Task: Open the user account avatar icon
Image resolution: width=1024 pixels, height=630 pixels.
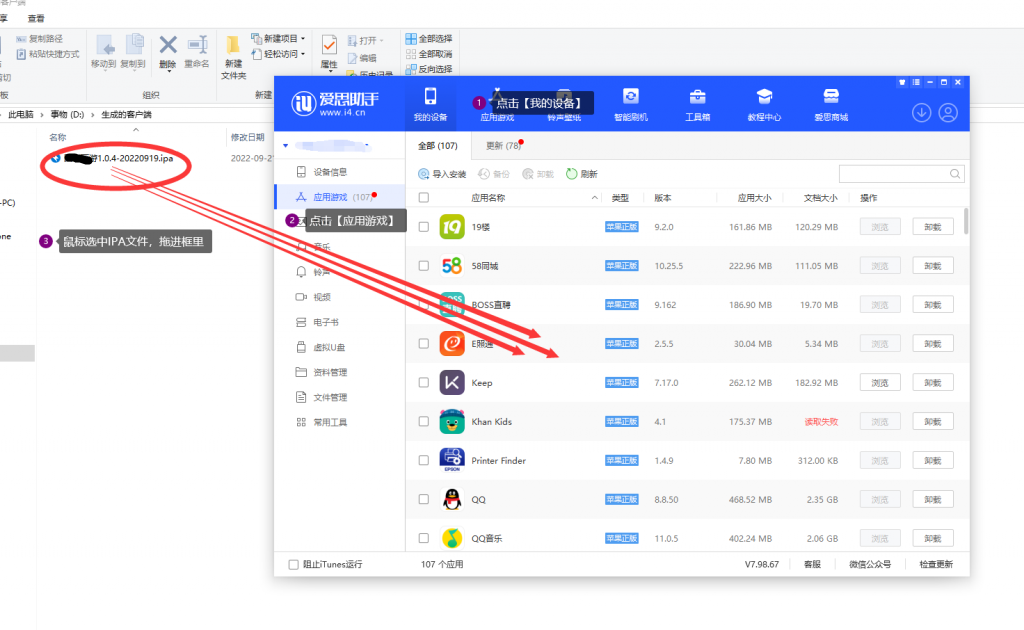Action: 948,113
